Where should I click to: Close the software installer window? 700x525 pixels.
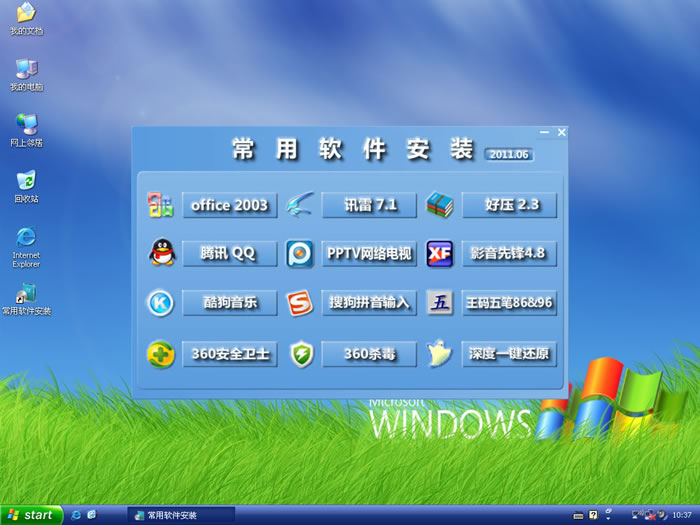pyautogui.click(x=562, y=132)
